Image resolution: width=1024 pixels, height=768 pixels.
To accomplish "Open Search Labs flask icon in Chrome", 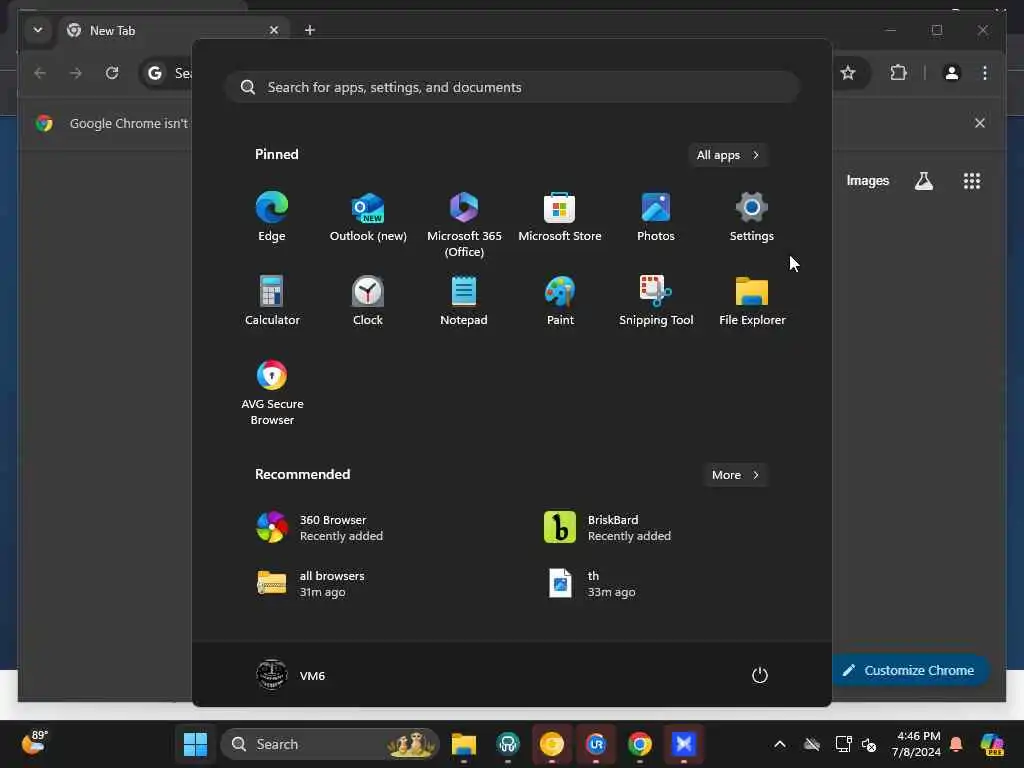I will 923,181.
